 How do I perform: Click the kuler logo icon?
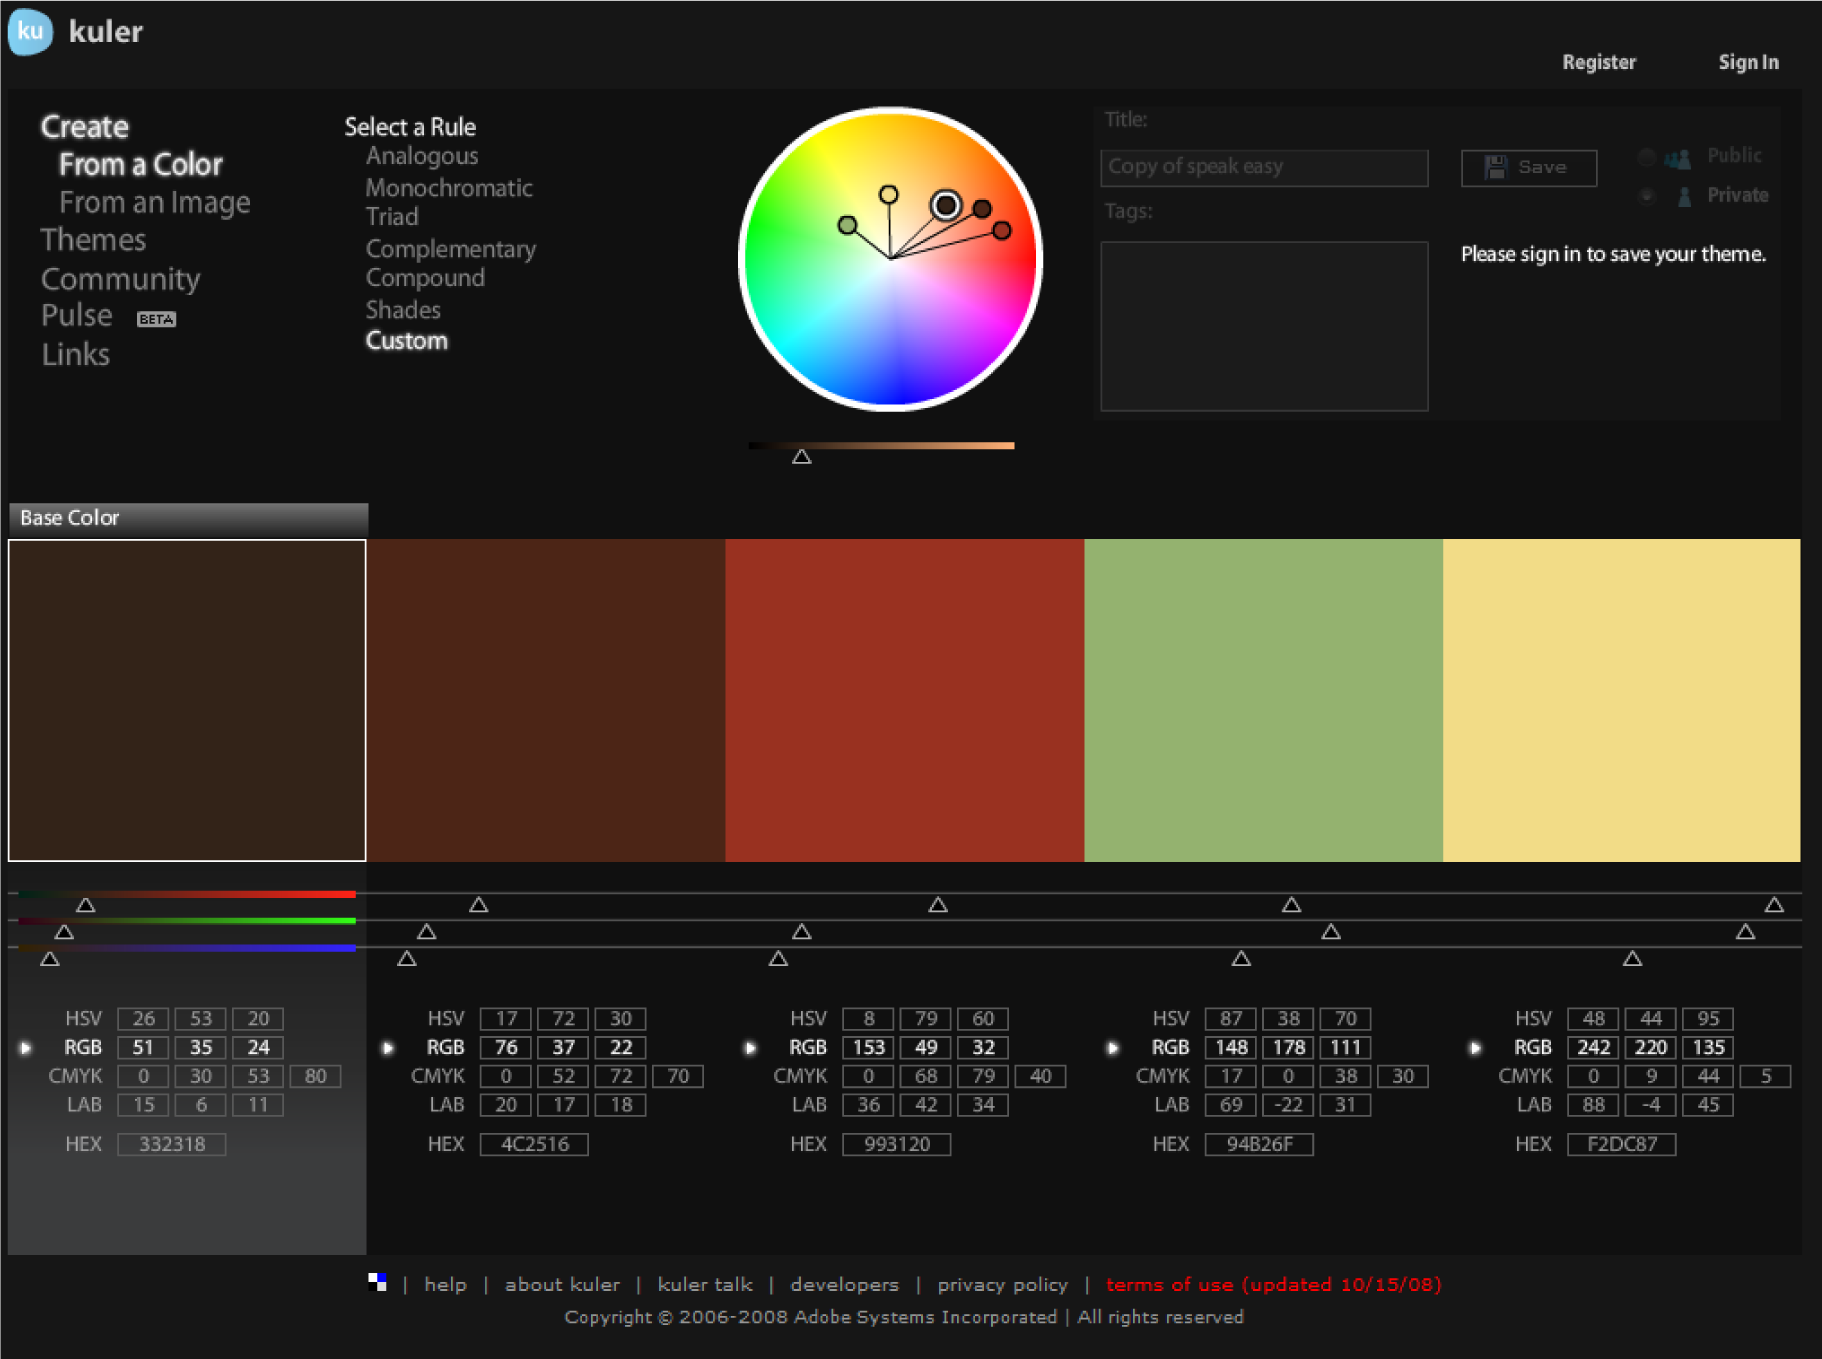30,31
